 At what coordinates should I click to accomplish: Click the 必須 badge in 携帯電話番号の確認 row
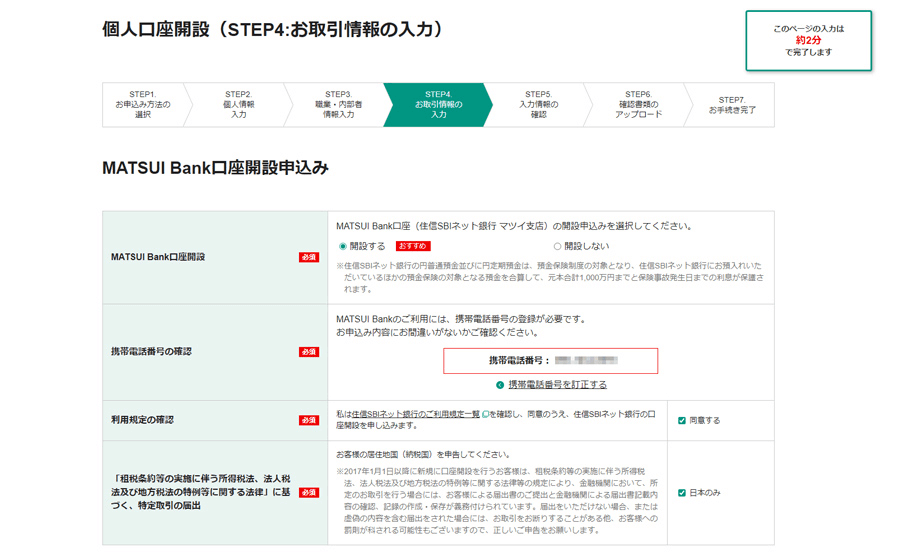(309, 352)
